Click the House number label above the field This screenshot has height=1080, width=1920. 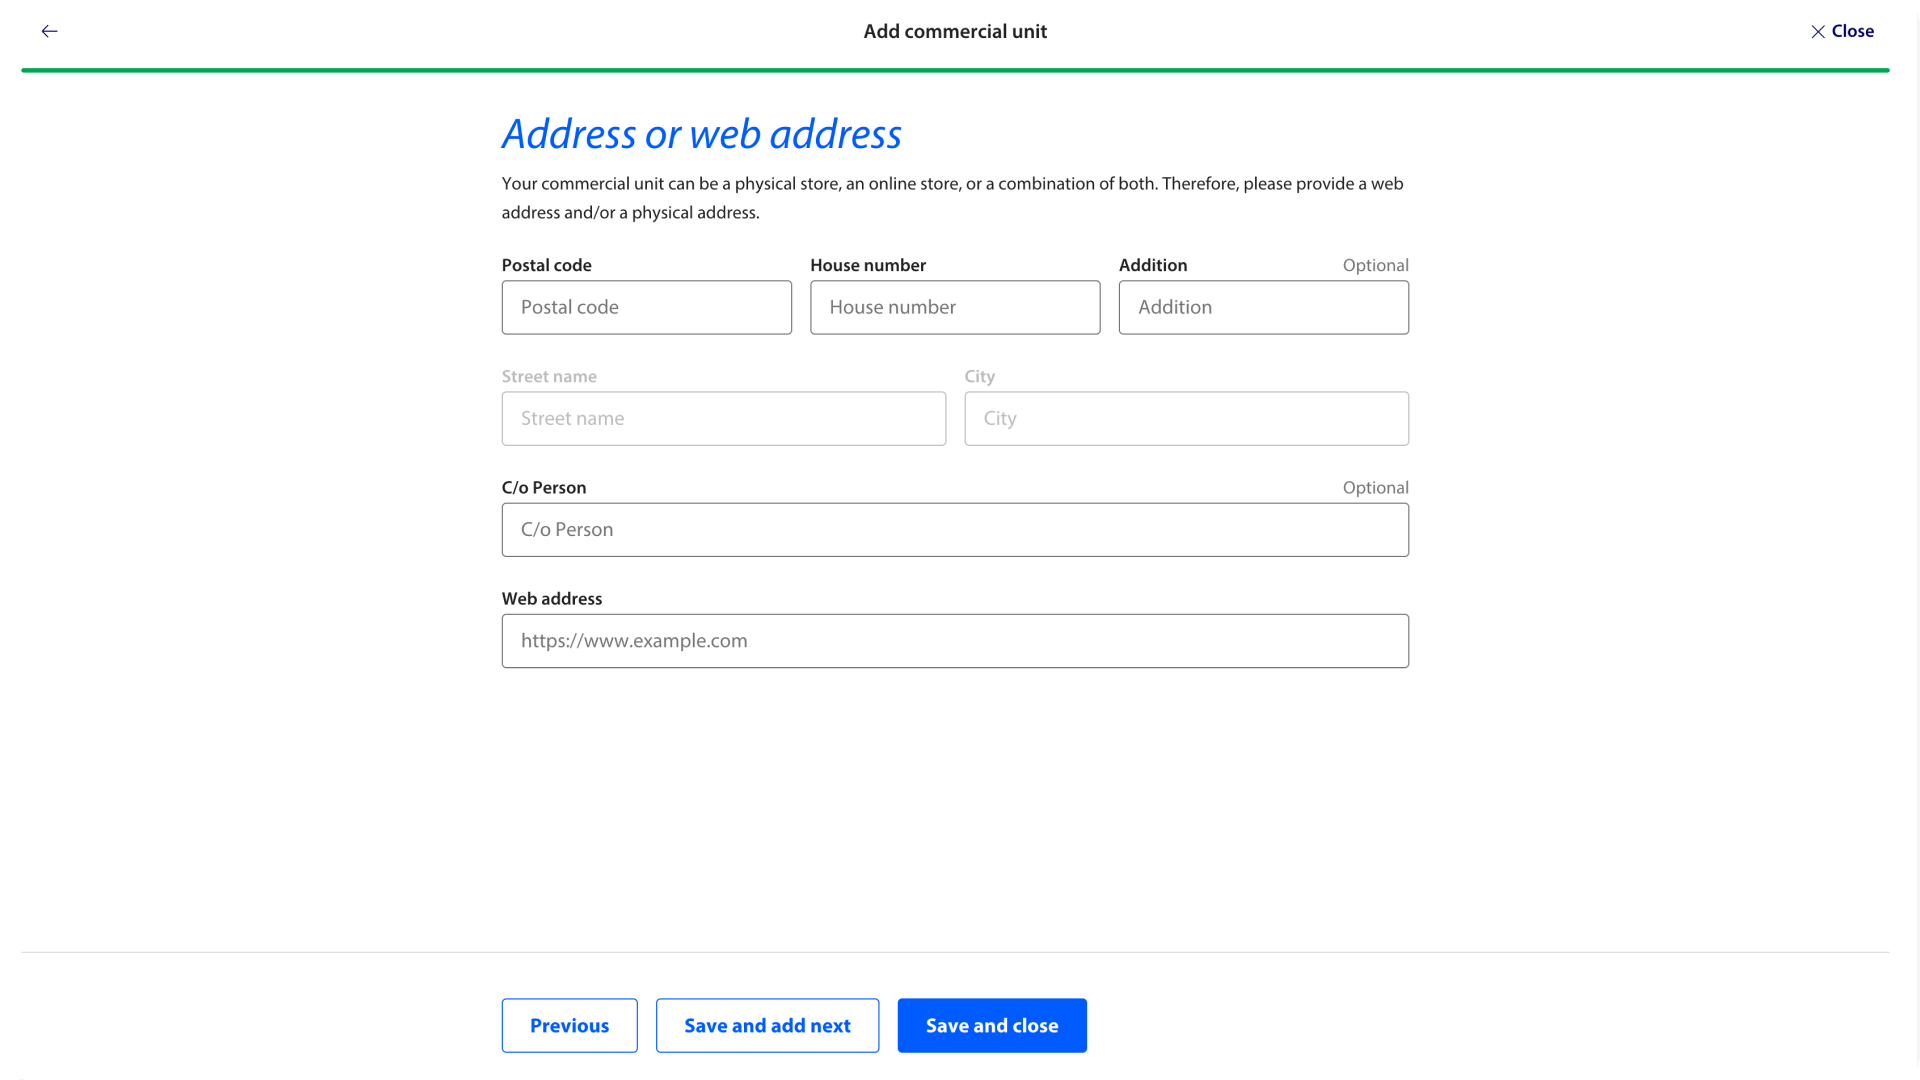867,265
